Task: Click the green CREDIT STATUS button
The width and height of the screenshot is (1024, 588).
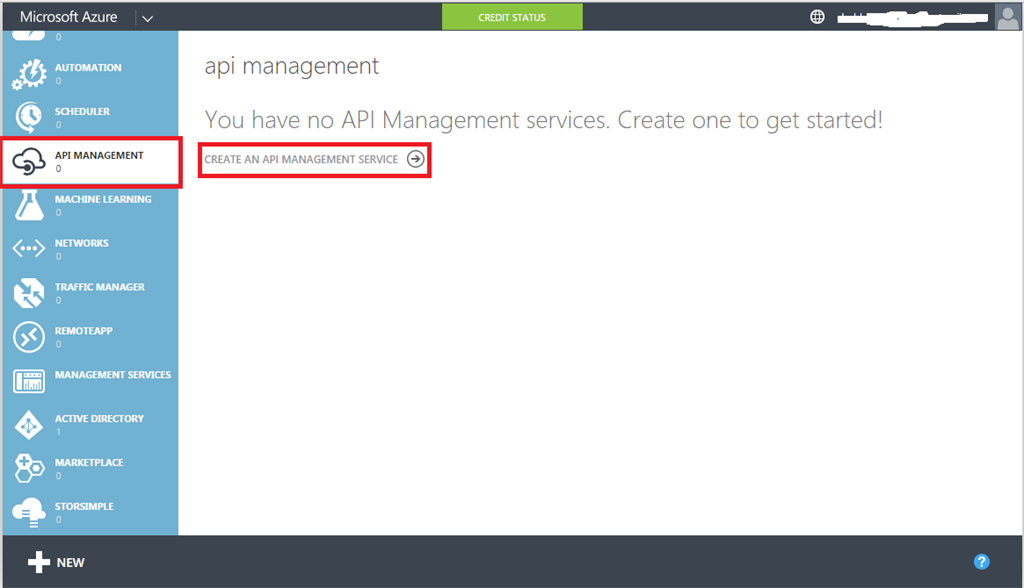Action: [x=512, y=17]
